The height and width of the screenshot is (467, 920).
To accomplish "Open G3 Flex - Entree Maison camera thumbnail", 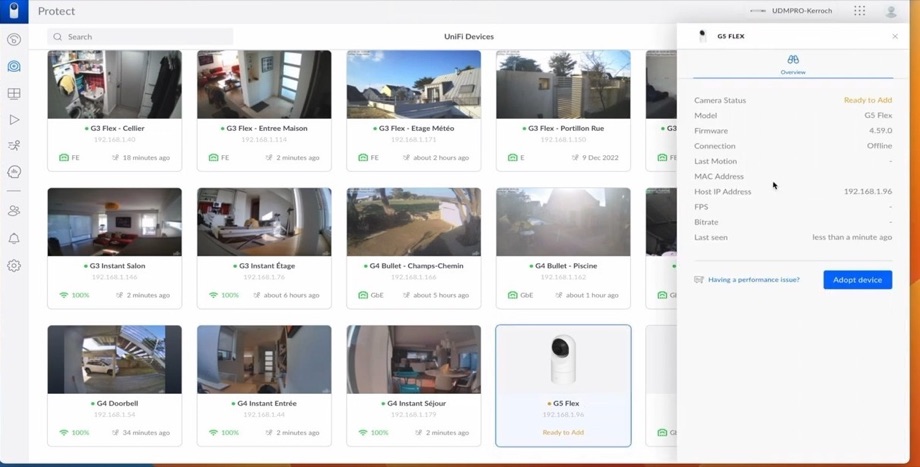I will point(264,84).
